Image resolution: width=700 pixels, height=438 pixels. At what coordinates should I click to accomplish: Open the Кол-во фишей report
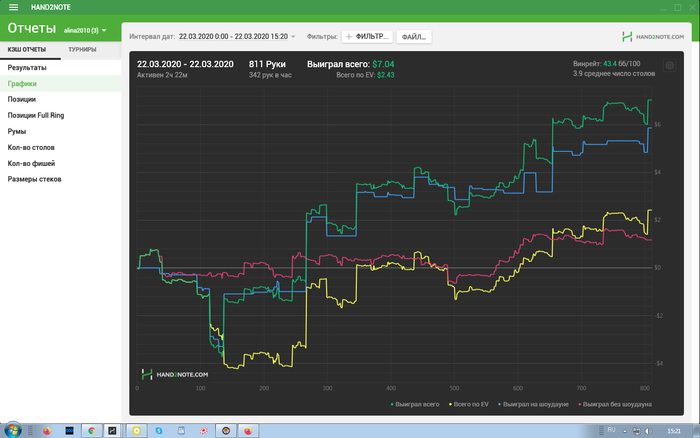pyautogui.click(x=61, y=163)
